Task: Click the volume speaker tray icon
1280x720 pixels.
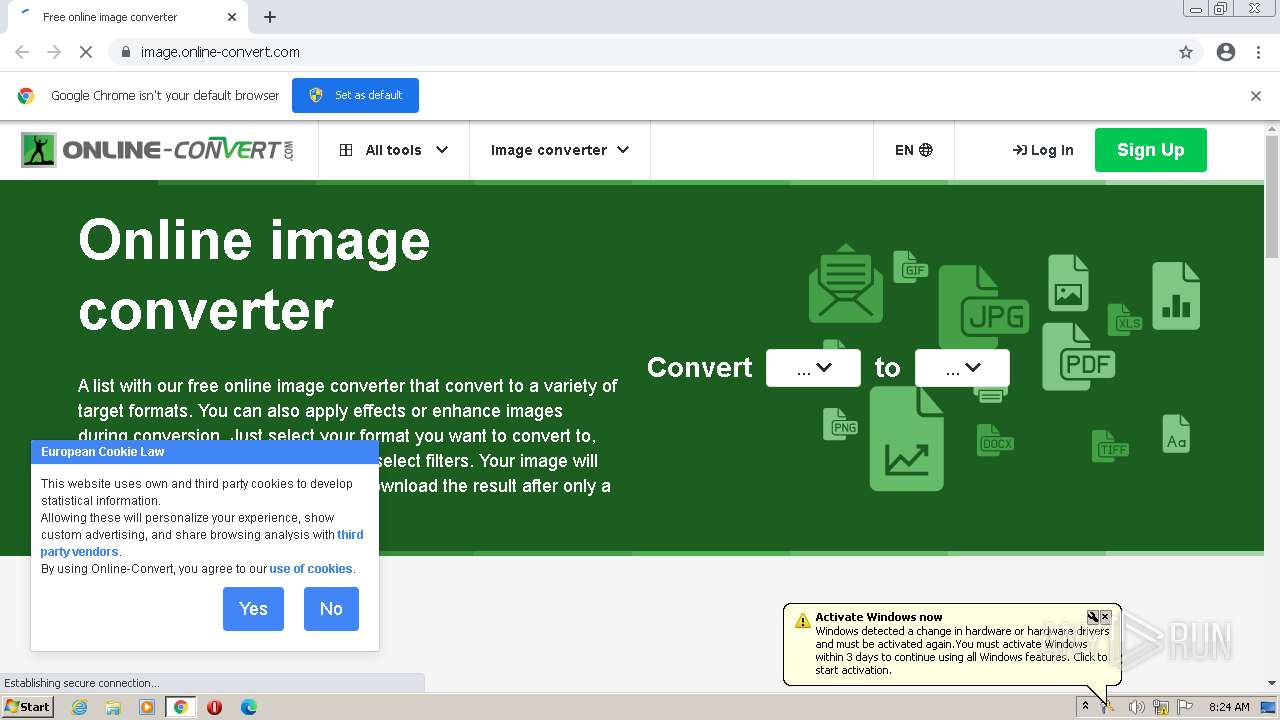Action: 1136,707
